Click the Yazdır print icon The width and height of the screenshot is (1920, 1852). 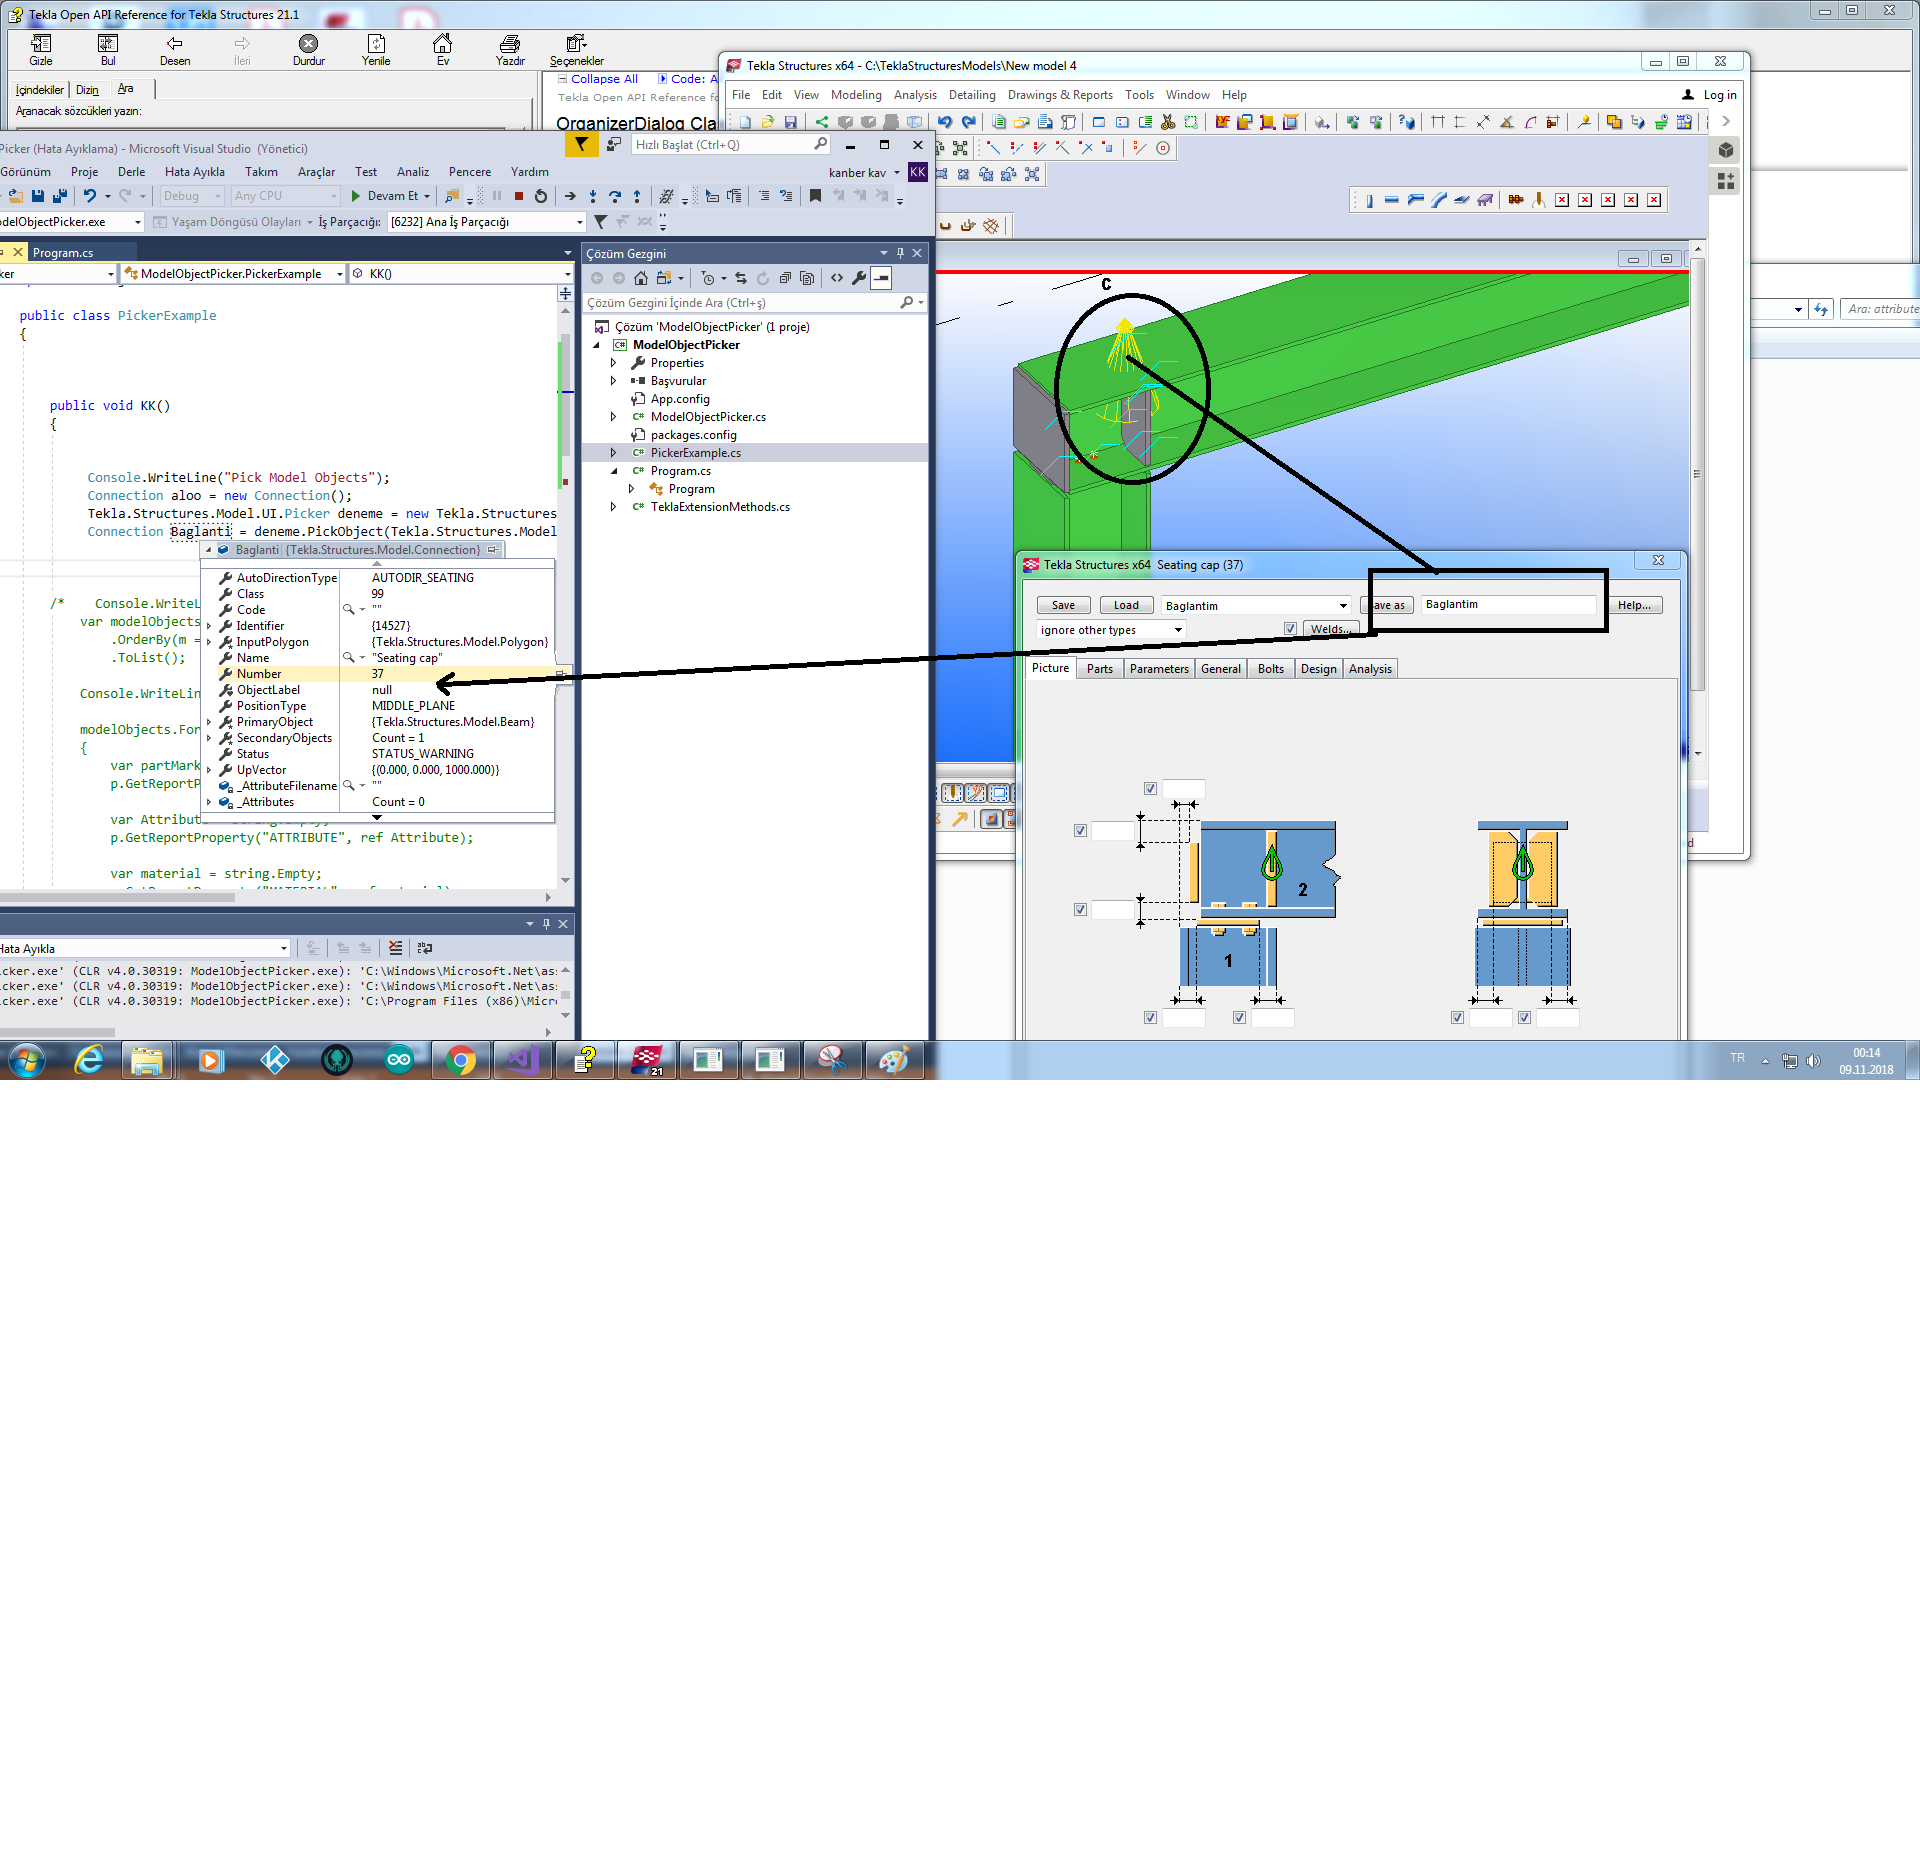point(510,44)
